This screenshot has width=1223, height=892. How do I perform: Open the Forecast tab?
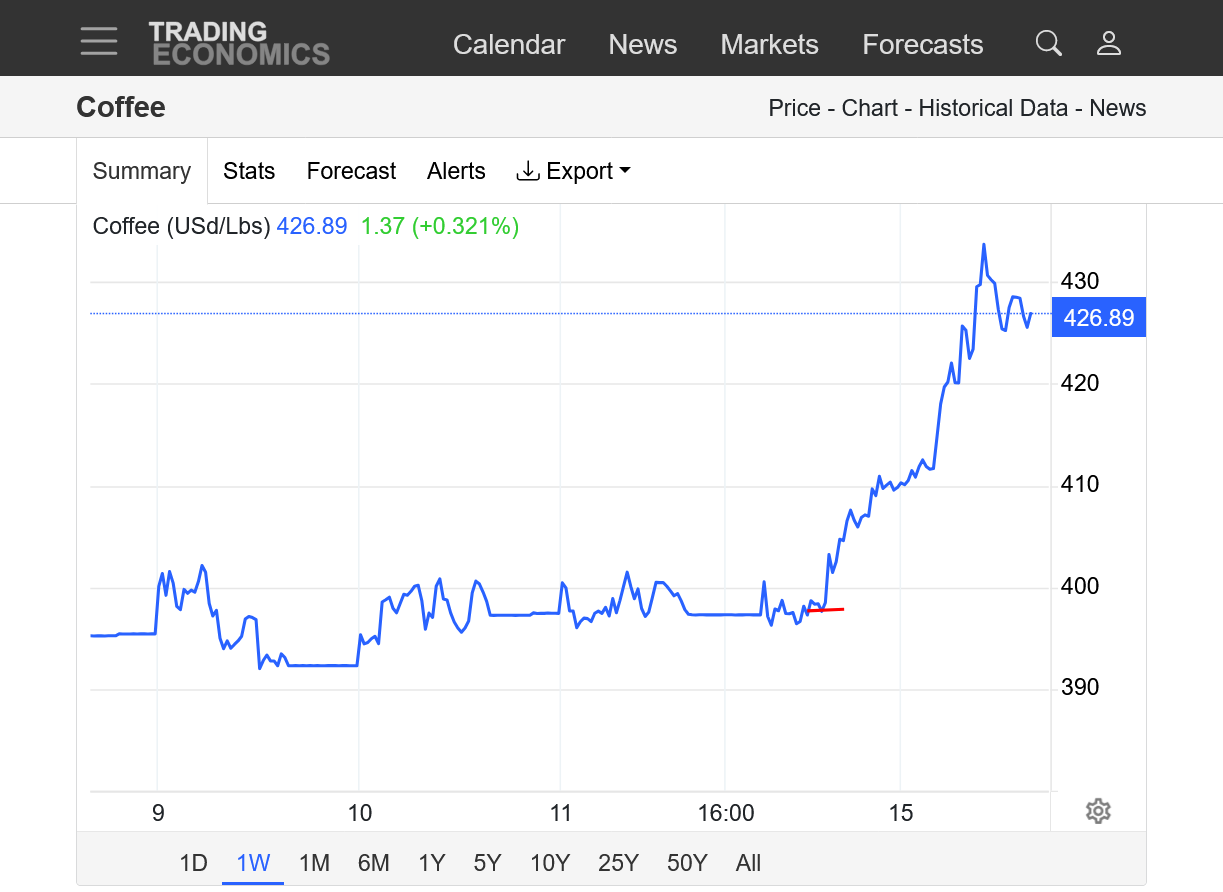(x=351, y=171)
